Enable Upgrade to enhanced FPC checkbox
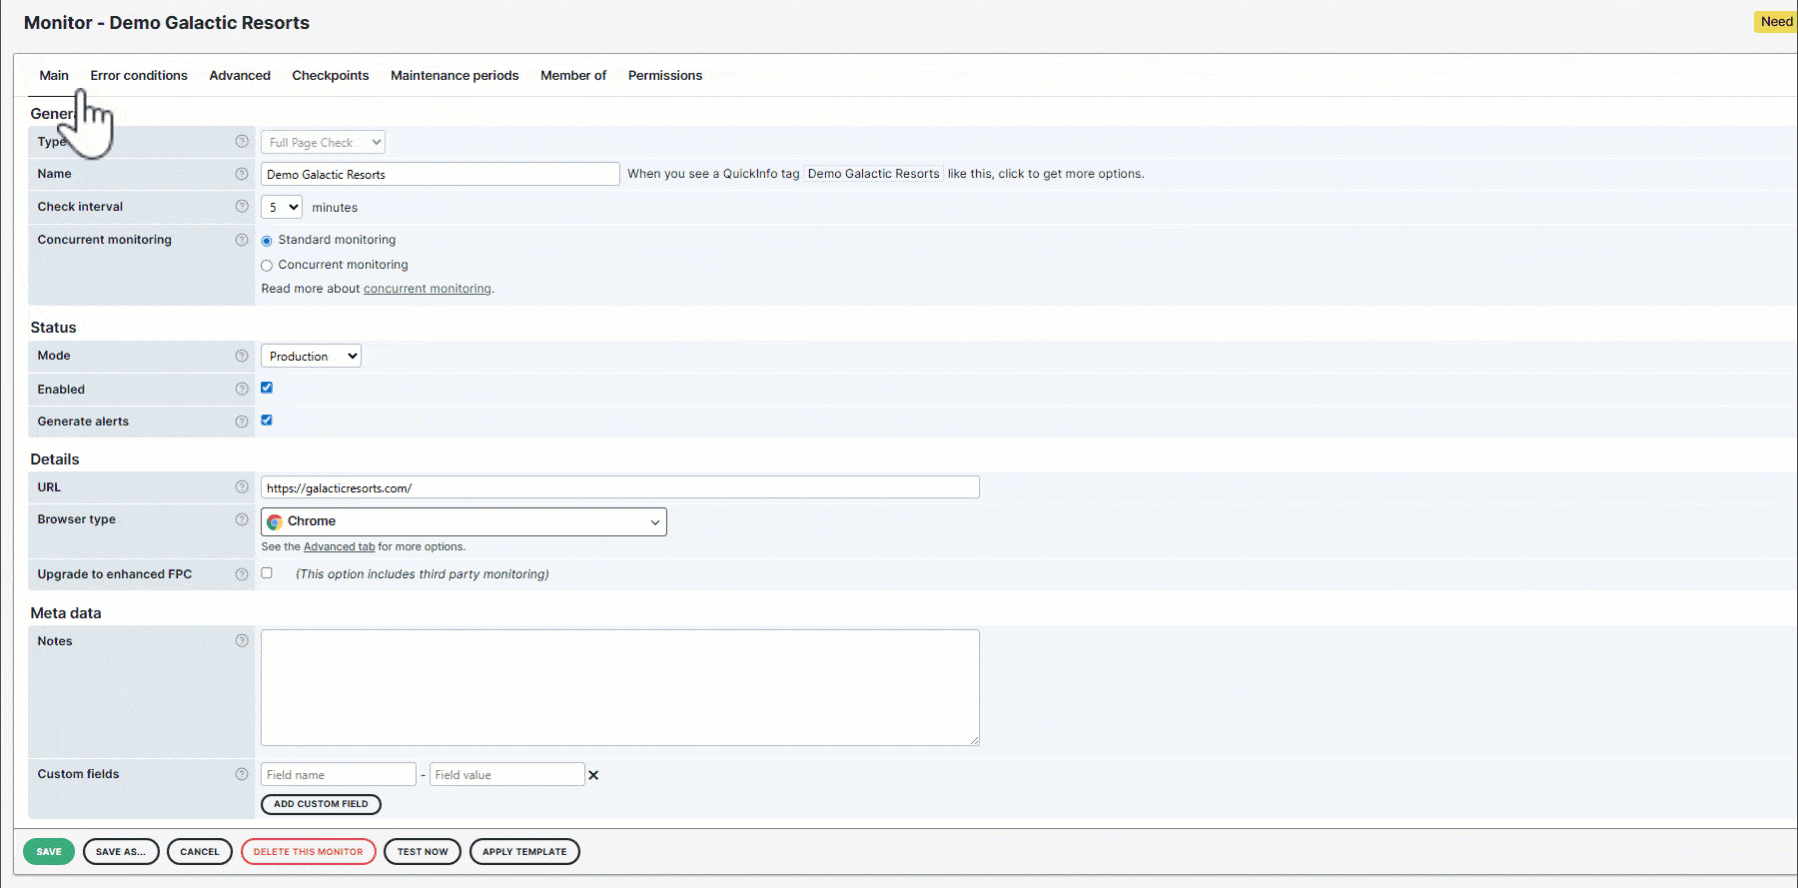The height and width of the screenshot is (888, 1798). pyautogui.click(x=267, y=573)
